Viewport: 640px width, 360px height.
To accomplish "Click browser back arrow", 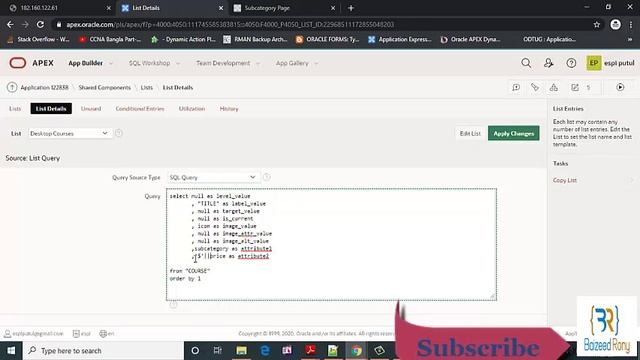I will tap(10, 24).
